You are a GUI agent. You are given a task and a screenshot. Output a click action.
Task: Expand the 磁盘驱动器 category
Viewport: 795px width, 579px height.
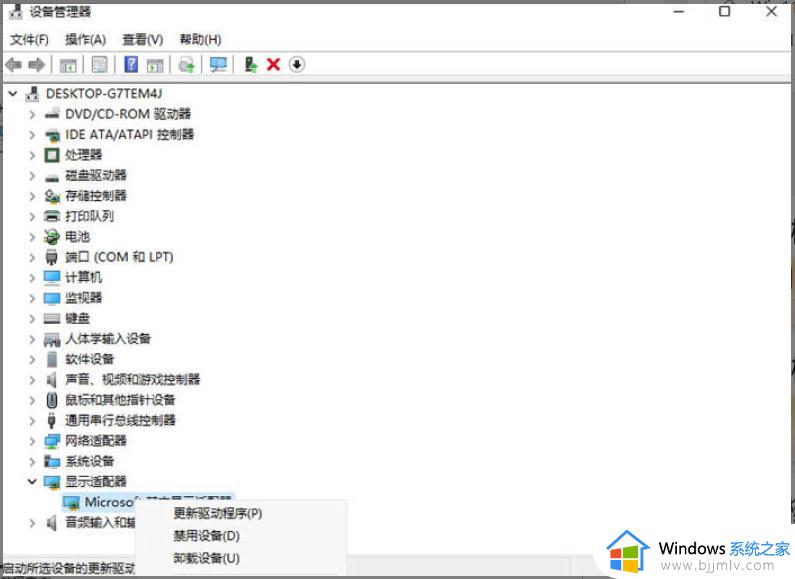tap(32, 175)
